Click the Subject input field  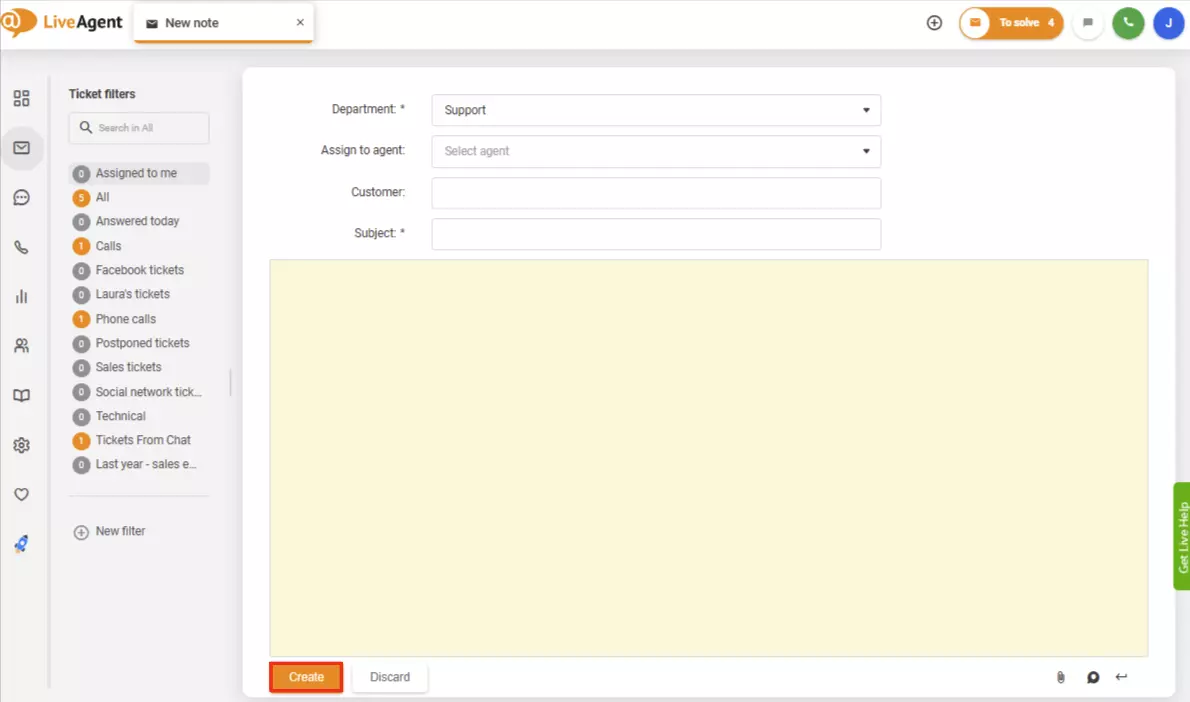coord(655,233)
